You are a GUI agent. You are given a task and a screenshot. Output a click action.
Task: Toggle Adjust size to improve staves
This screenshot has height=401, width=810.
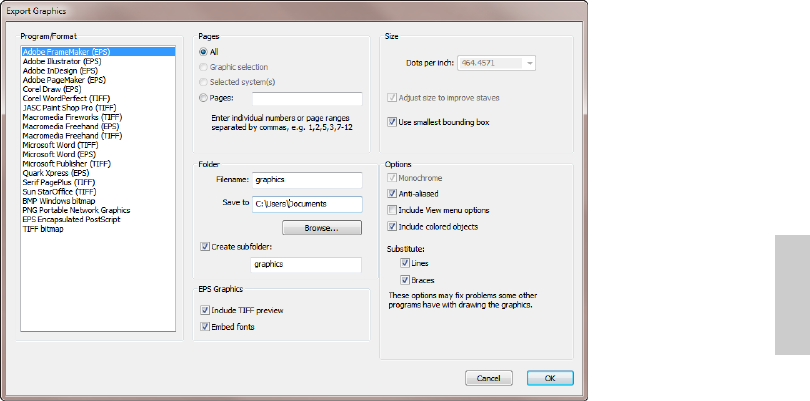click(x=392, y=97)
